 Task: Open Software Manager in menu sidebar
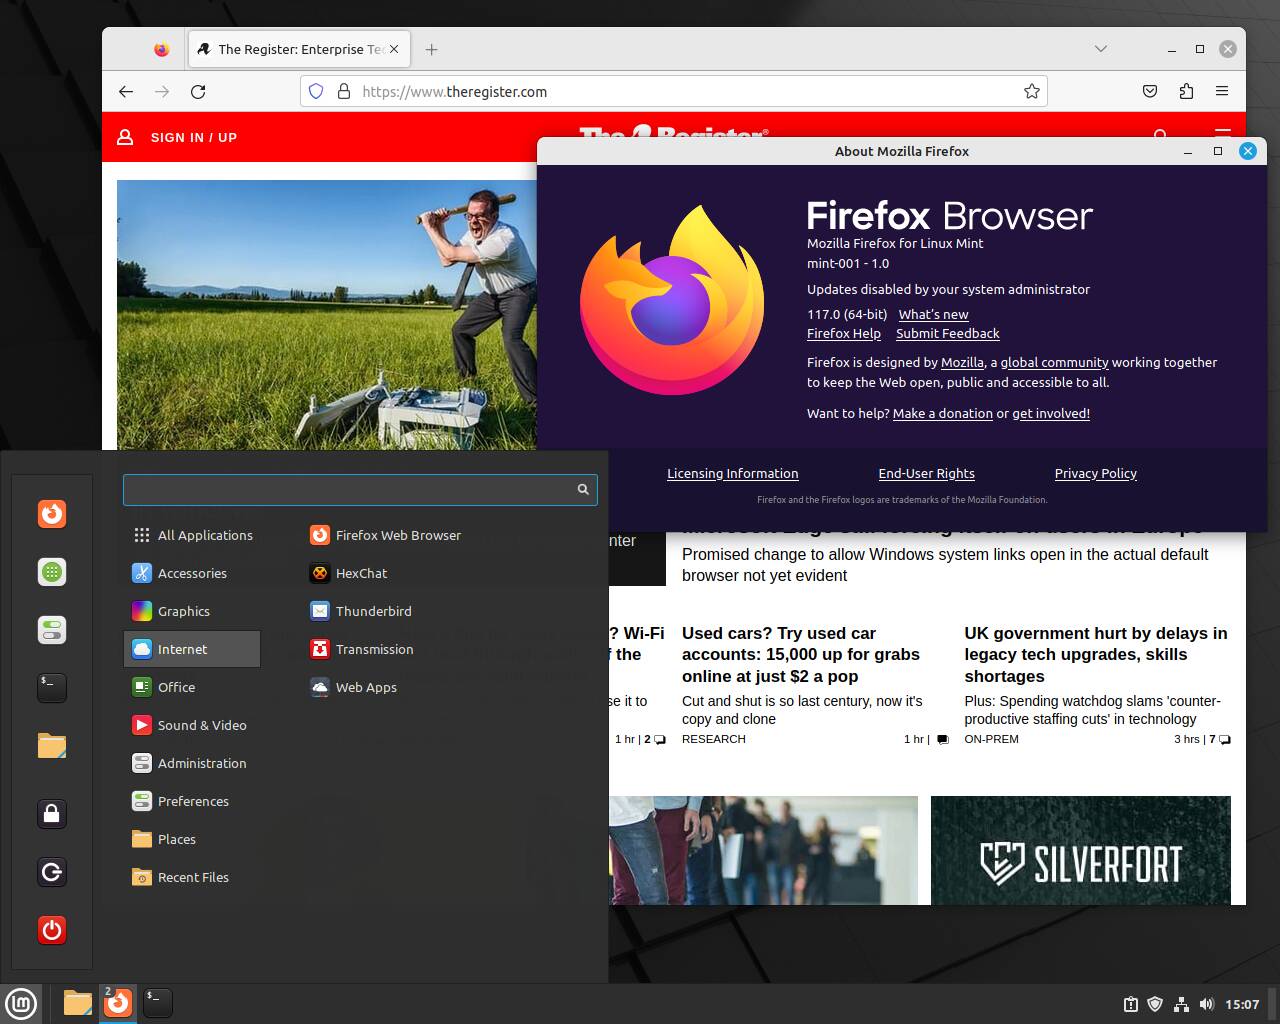(x=52, y=572)
